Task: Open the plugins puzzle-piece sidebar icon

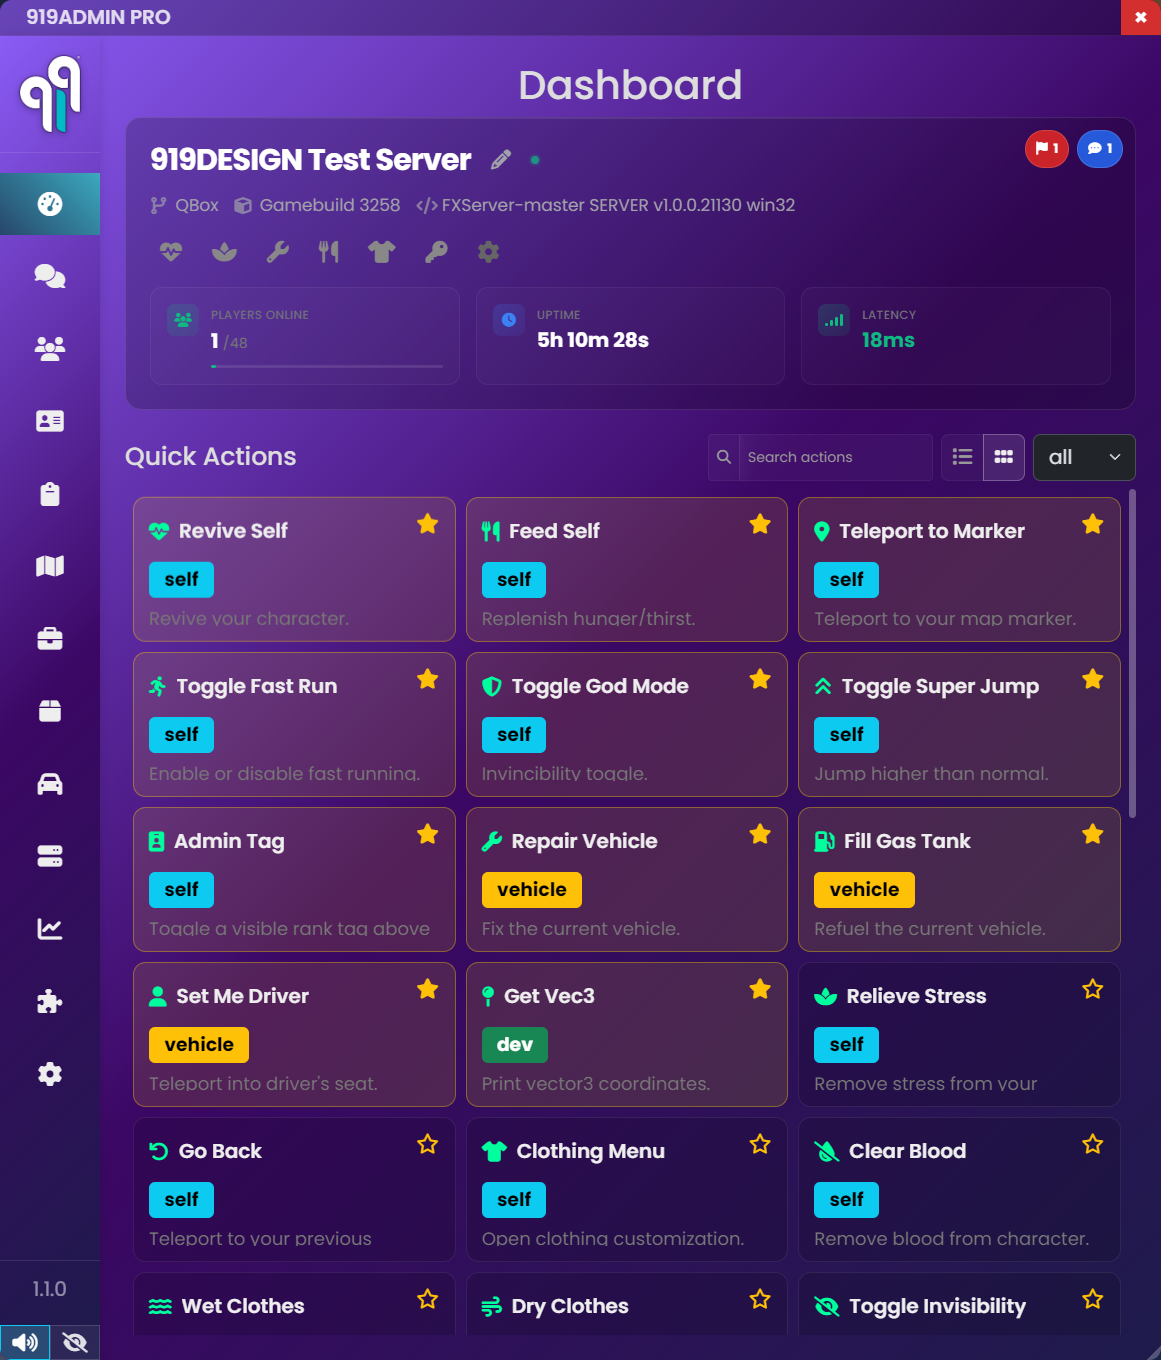Action: (50, 1001)
